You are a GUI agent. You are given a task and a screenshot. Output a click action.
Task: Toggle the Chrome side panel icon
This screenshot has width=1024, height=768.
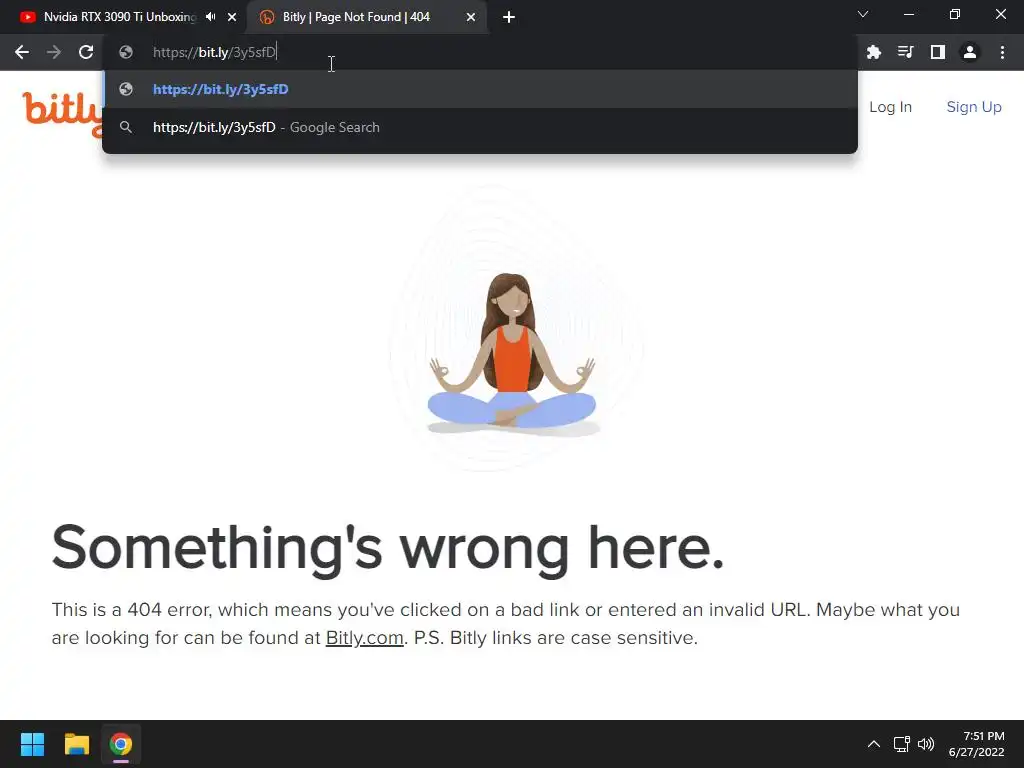(938, 52)
